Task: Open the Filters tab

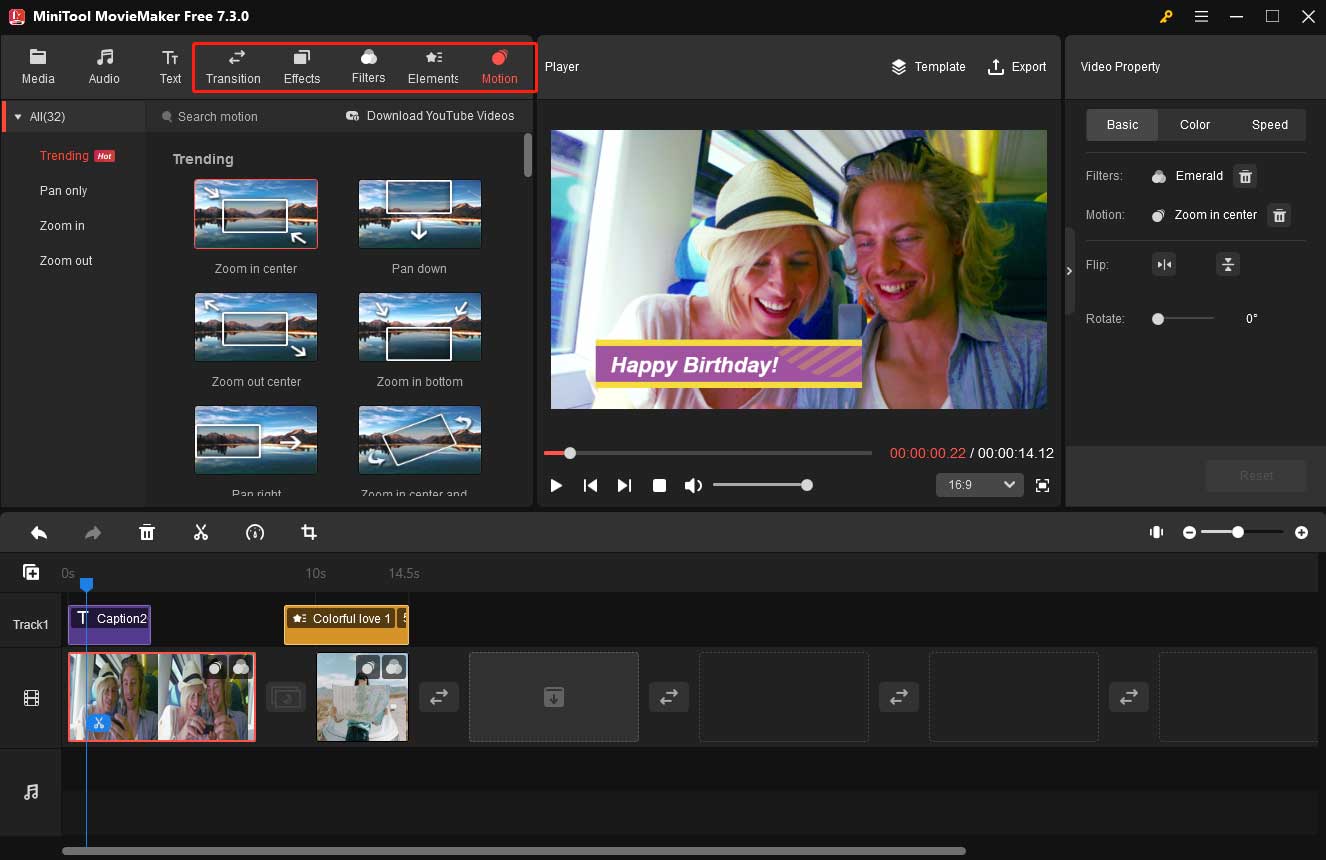Action: tap(368, 67)
